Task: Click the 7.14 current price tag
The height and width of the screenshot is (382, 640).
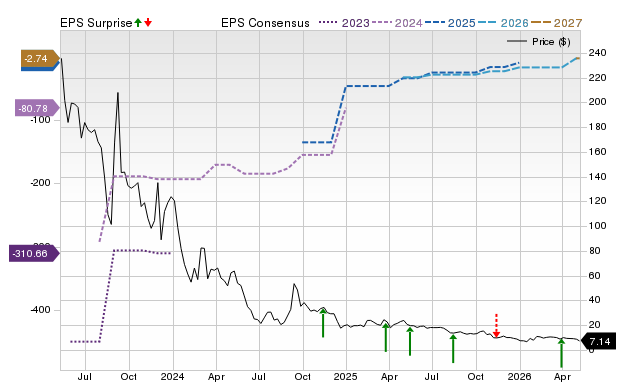Action: (x=598, y=341)
